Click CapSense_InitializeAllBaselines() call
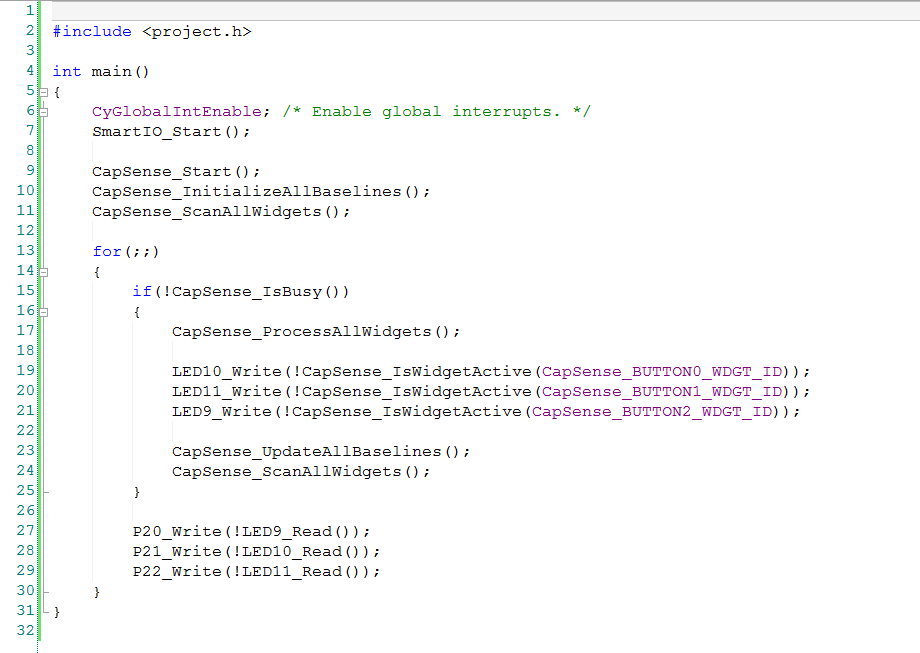920x653 pixels. 256,191
